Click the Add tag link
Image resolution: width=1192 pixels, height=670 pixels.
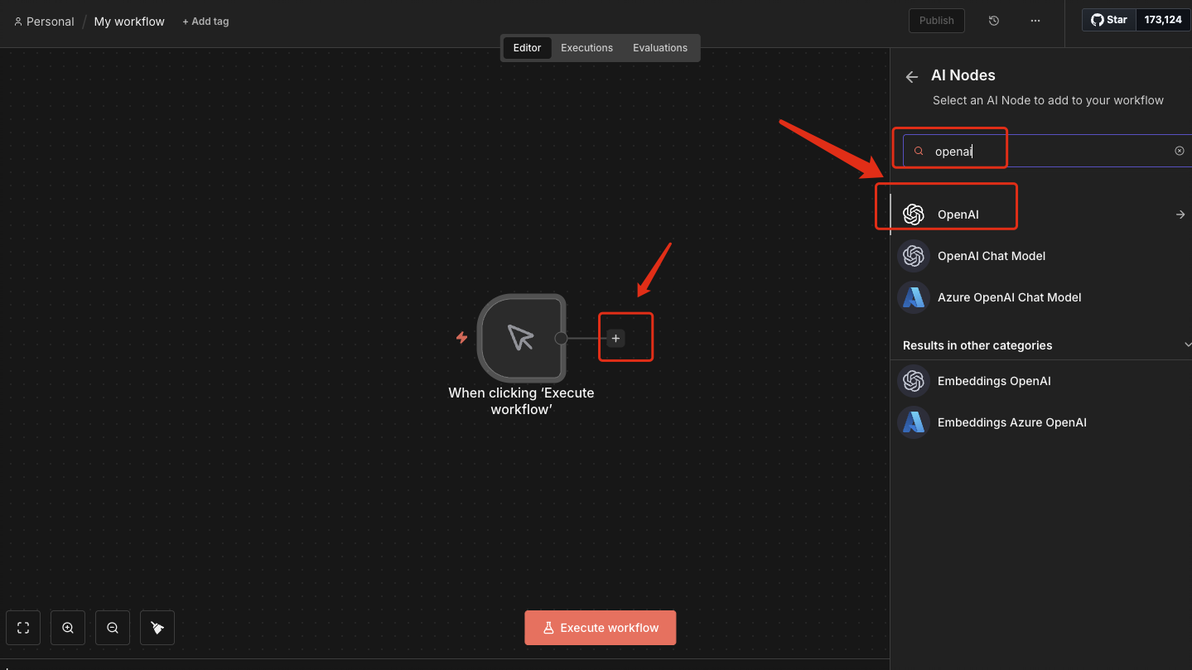tap(205, 21)
